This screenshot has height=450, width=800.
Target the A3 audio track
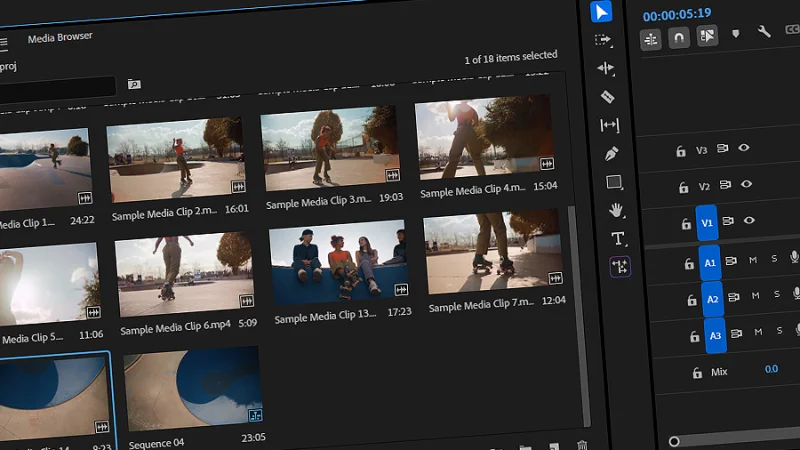(x=715, y=335)
